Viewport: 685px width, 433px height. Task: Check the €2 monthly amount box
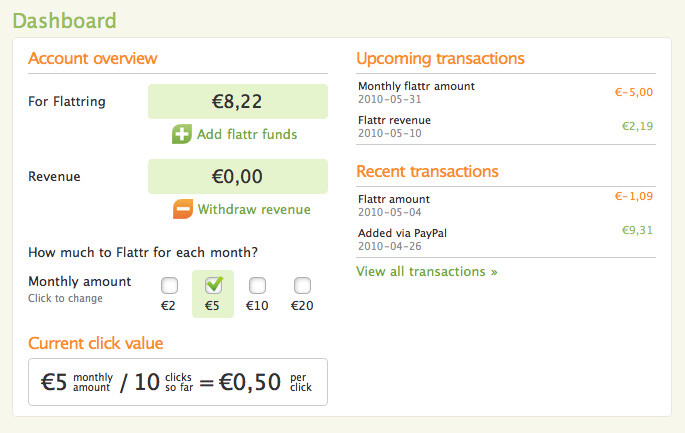(169, 286)
